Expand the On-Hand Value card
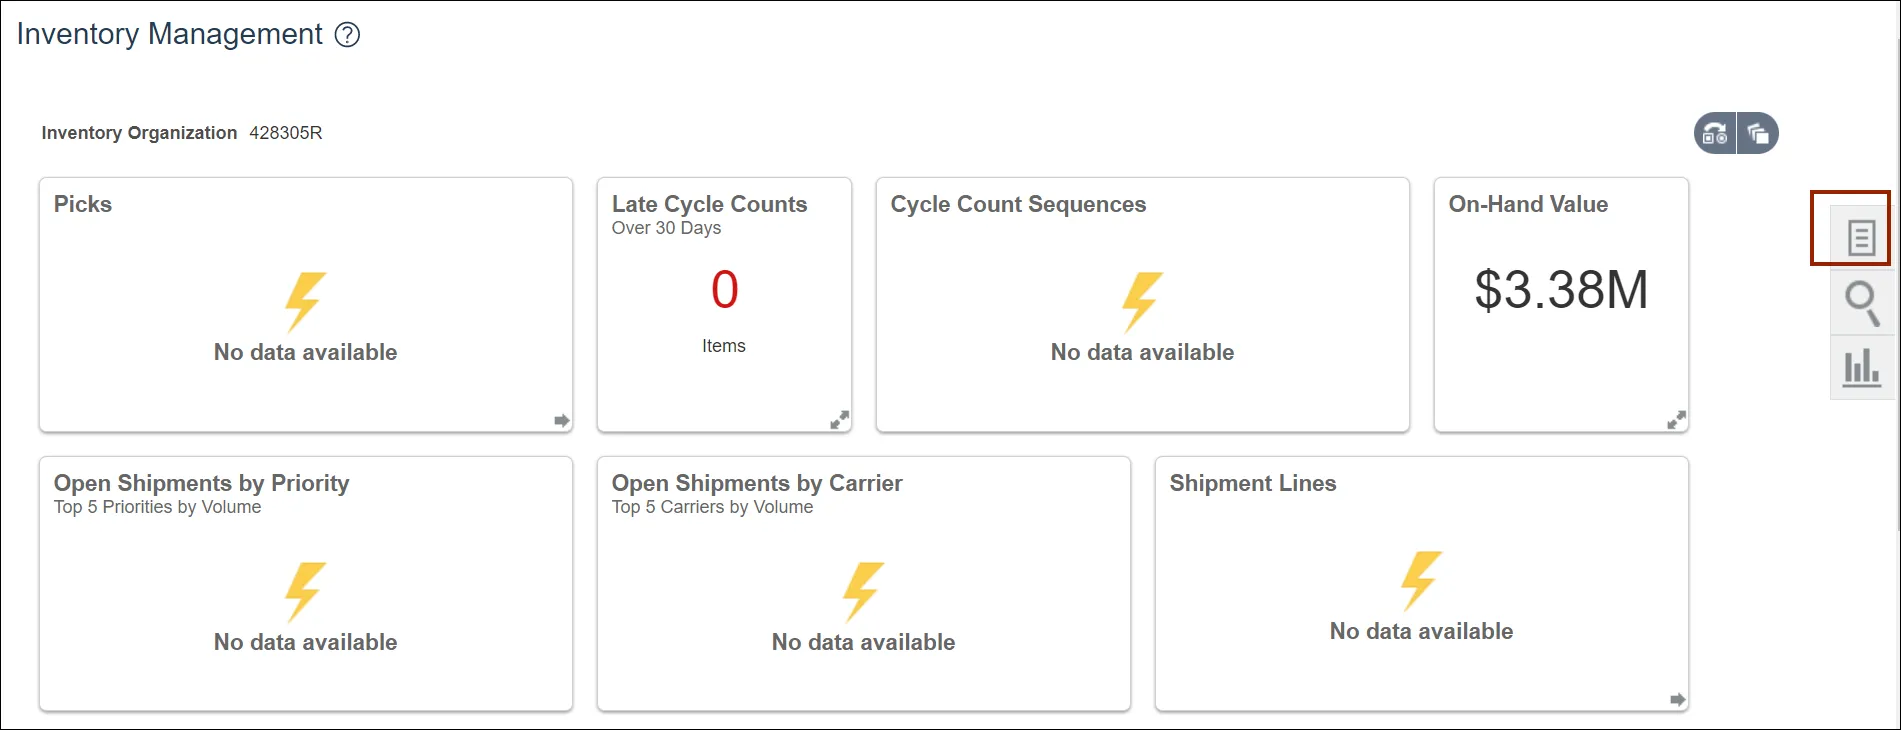 pyautogui.click(x=1677, y=420)
